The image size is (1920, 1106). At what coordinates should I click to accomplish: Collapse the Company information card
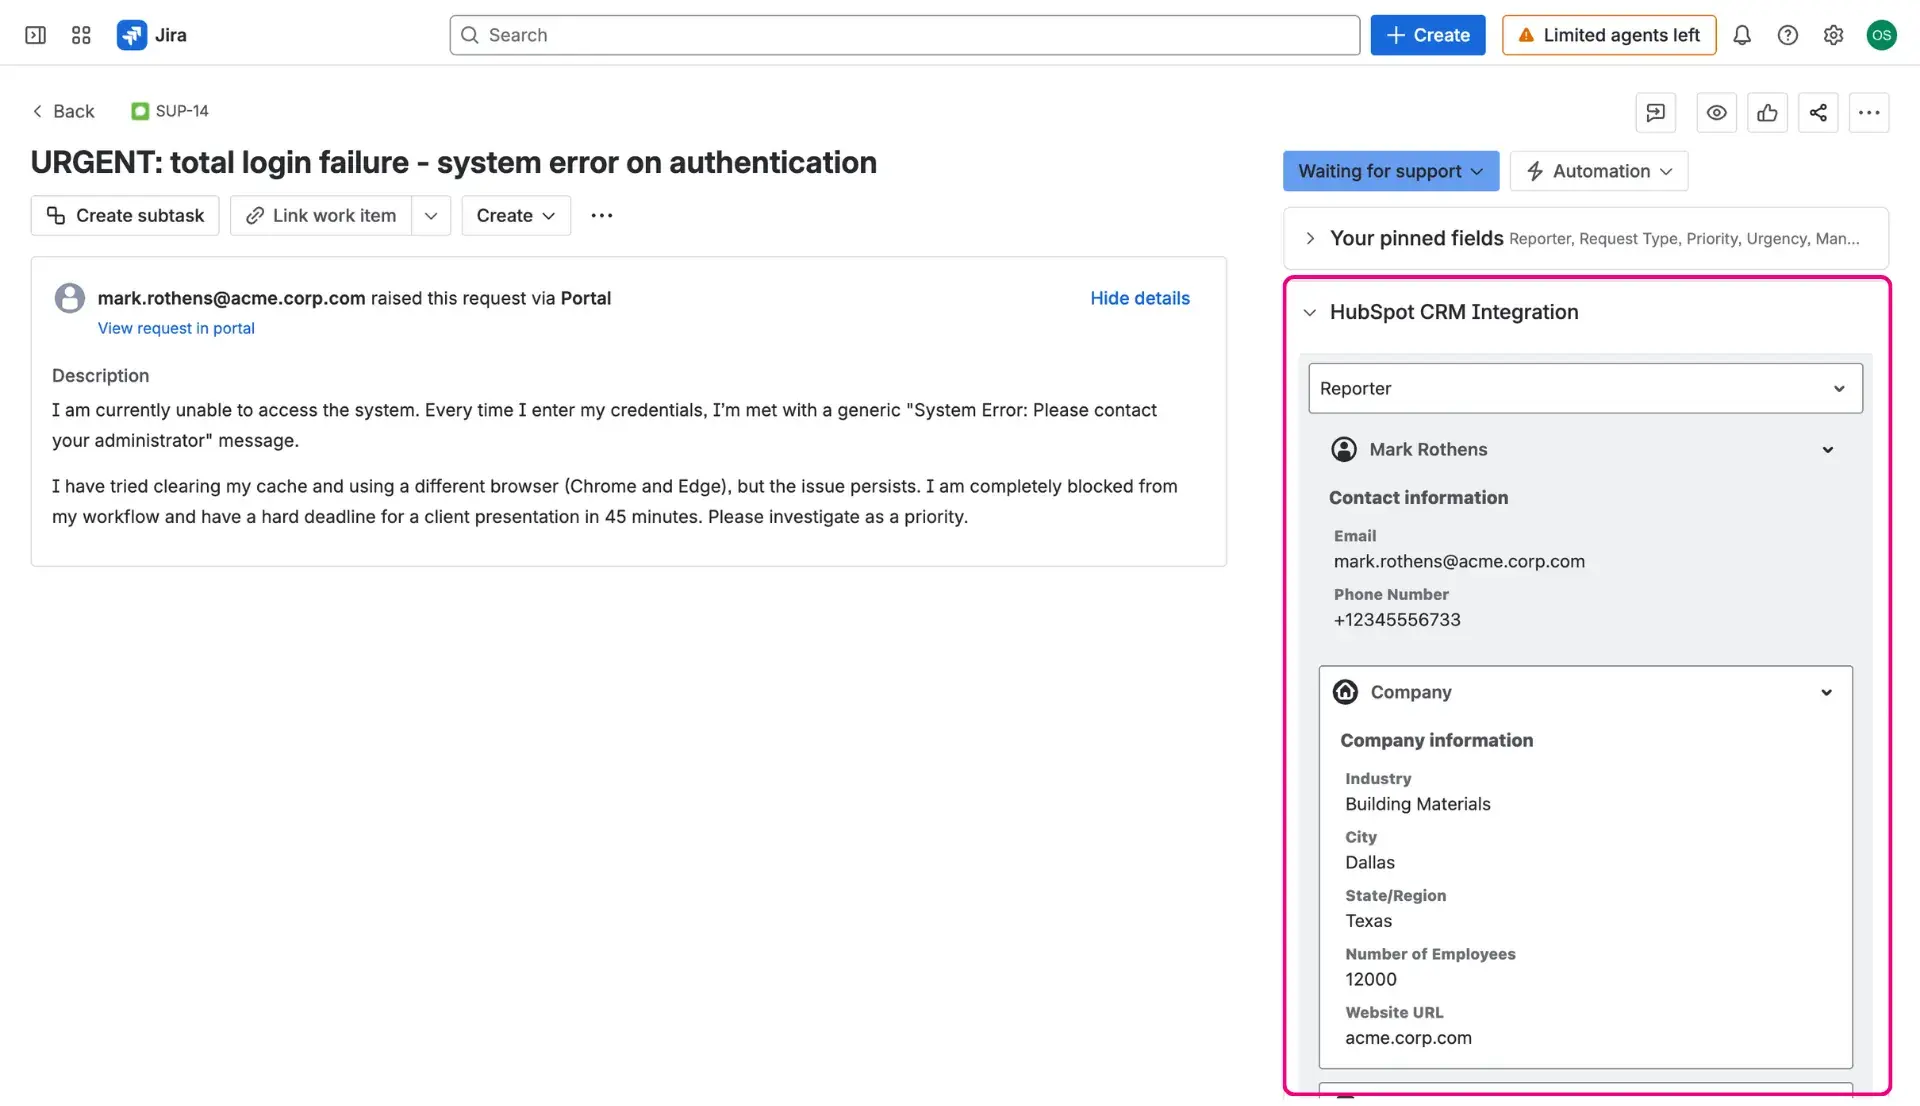pos(1826,692)
